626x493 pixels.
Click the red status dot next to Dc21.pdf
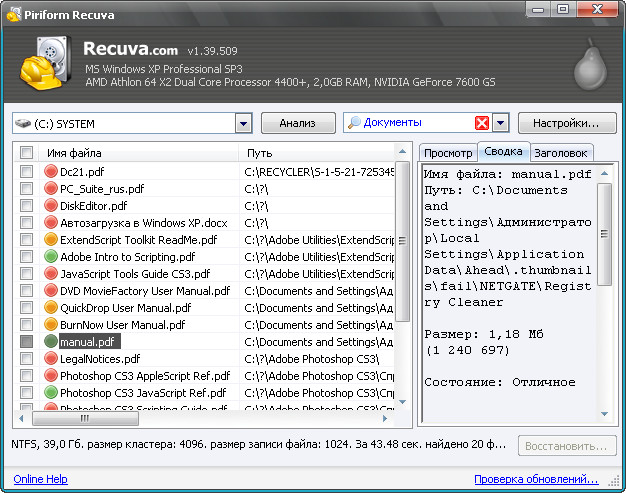tap(51, 171)
